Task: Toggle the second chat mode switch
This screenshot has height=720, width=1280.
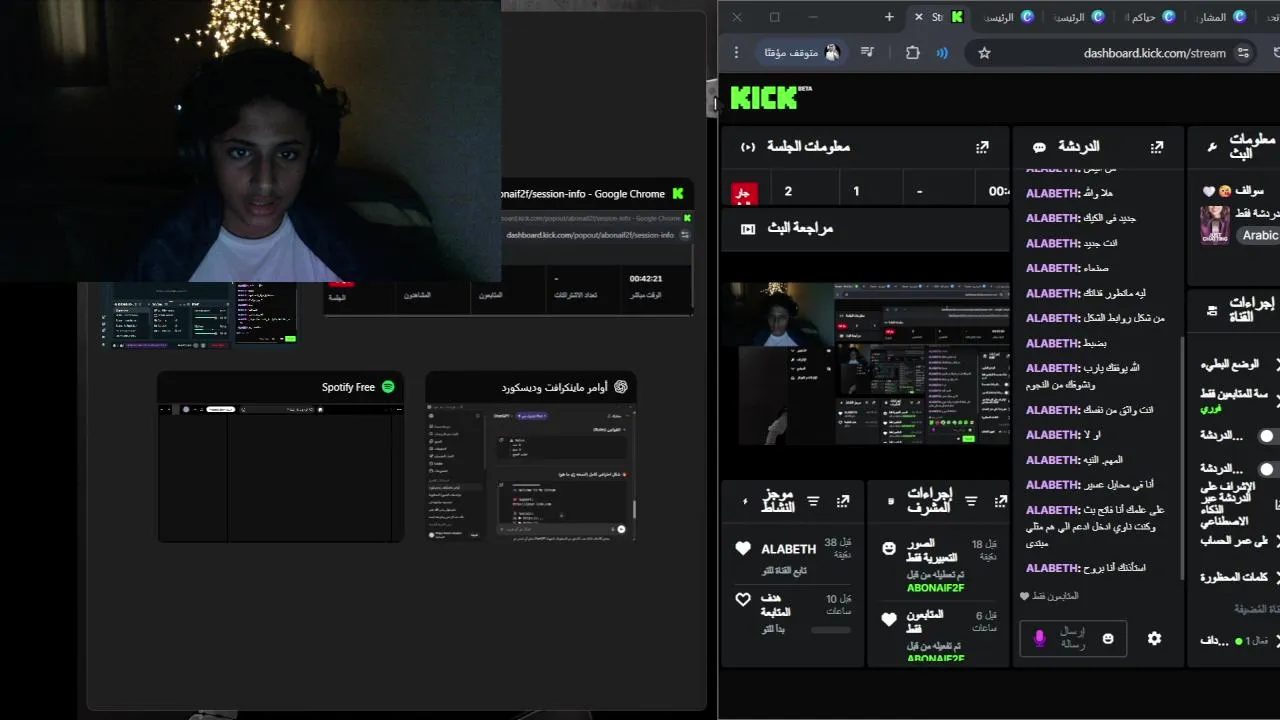Action: (1268, 469)
